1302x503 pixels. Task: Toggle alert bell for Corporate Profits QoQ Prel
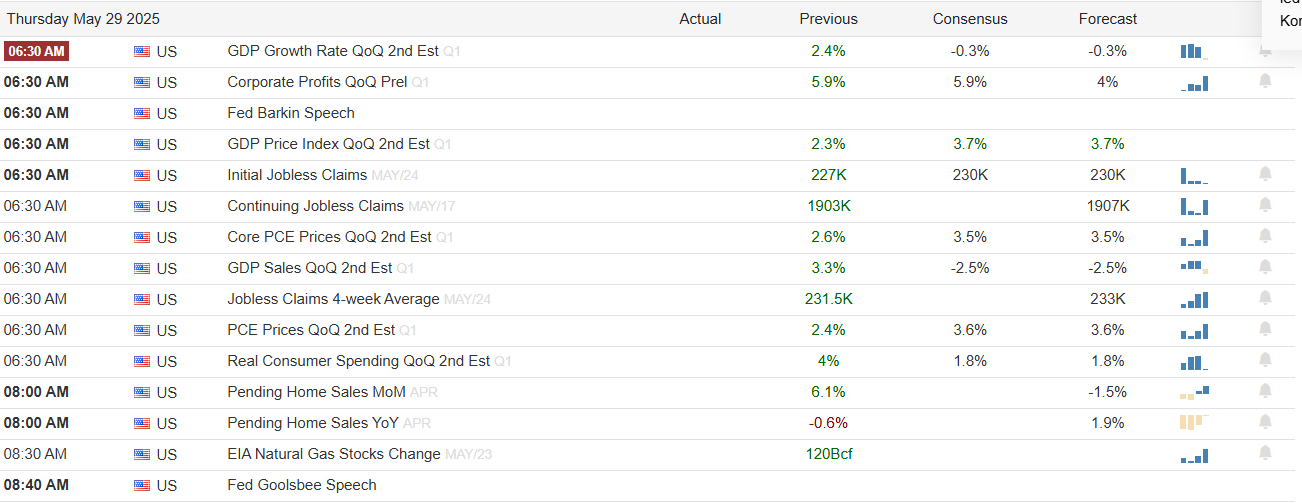coord(1265,81)
